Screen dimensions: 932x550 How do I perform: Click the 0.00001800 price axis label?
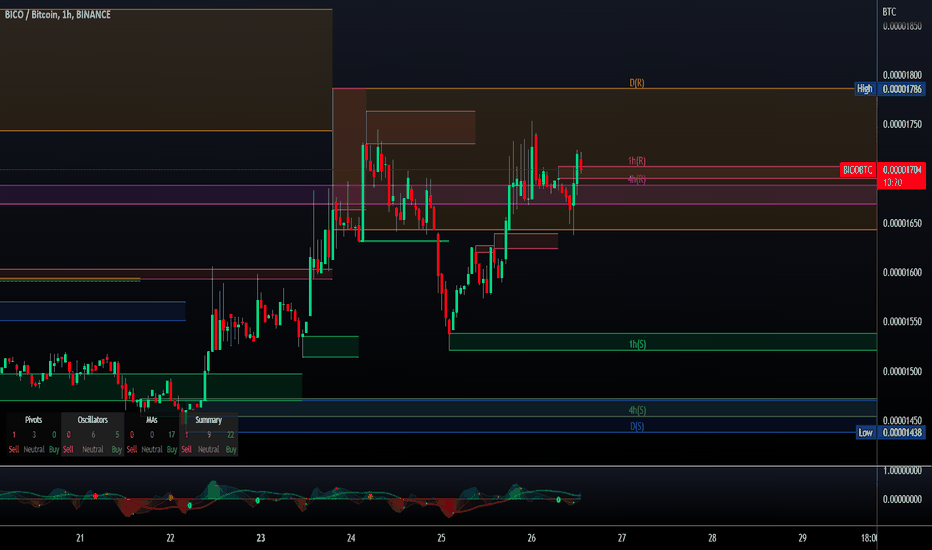pos(902,75)
